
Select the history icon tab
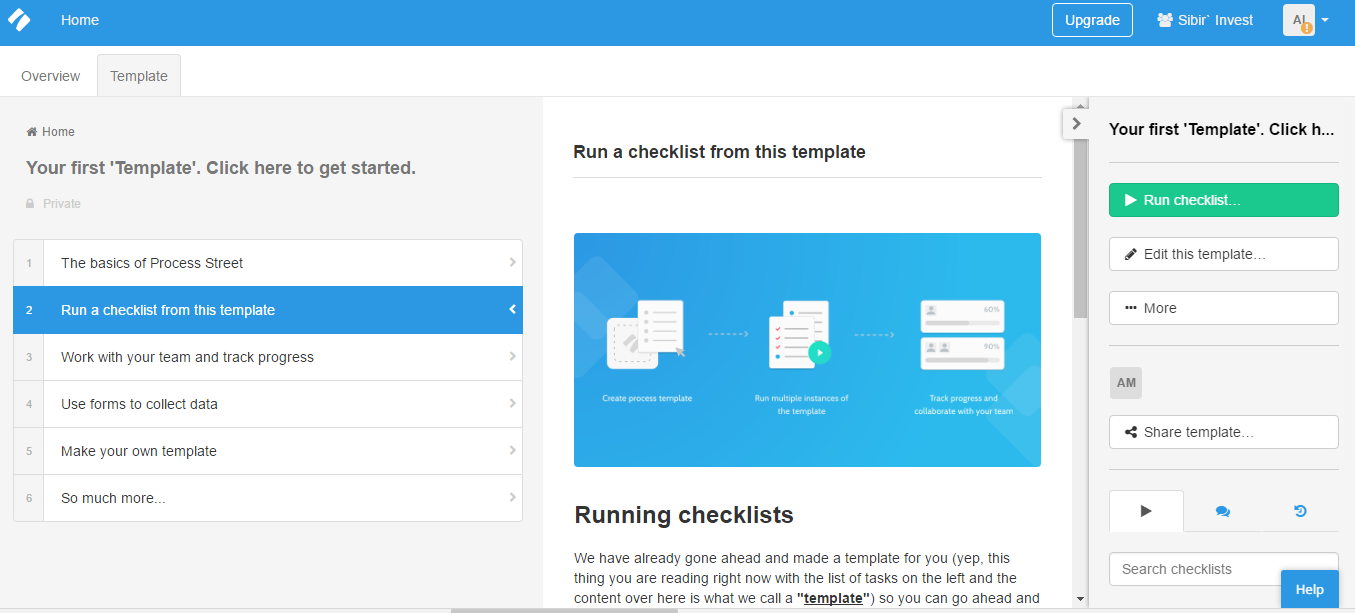click(x=1300, y=511)
